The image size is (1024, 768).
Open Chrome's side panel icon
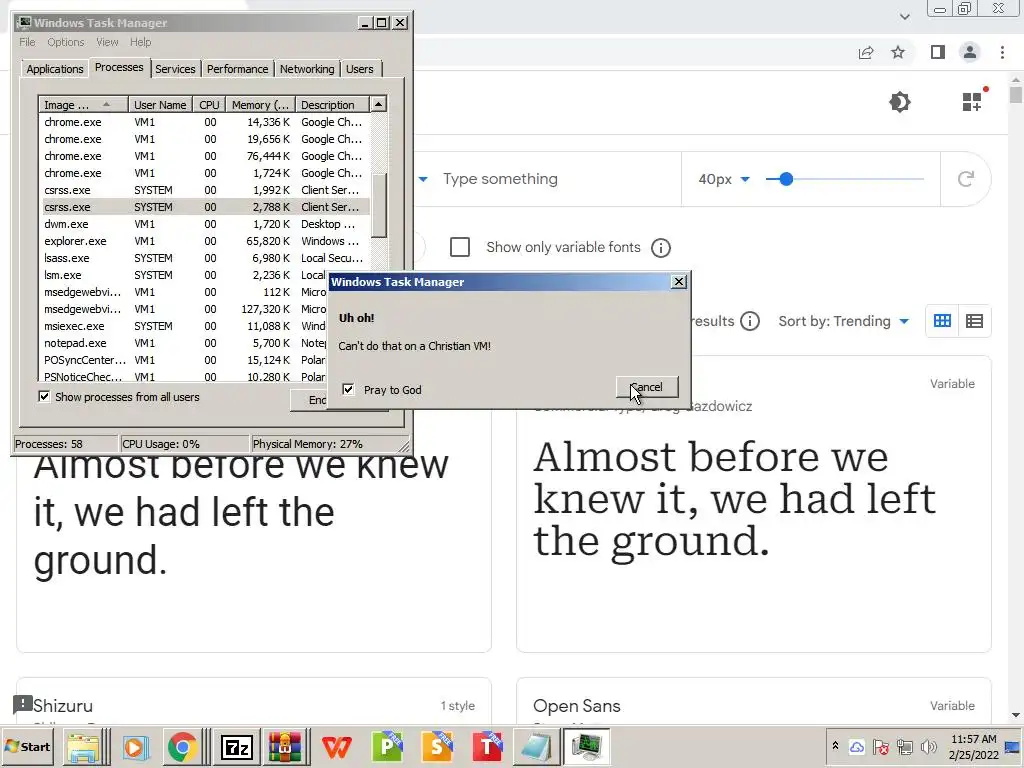pos(938,52)
